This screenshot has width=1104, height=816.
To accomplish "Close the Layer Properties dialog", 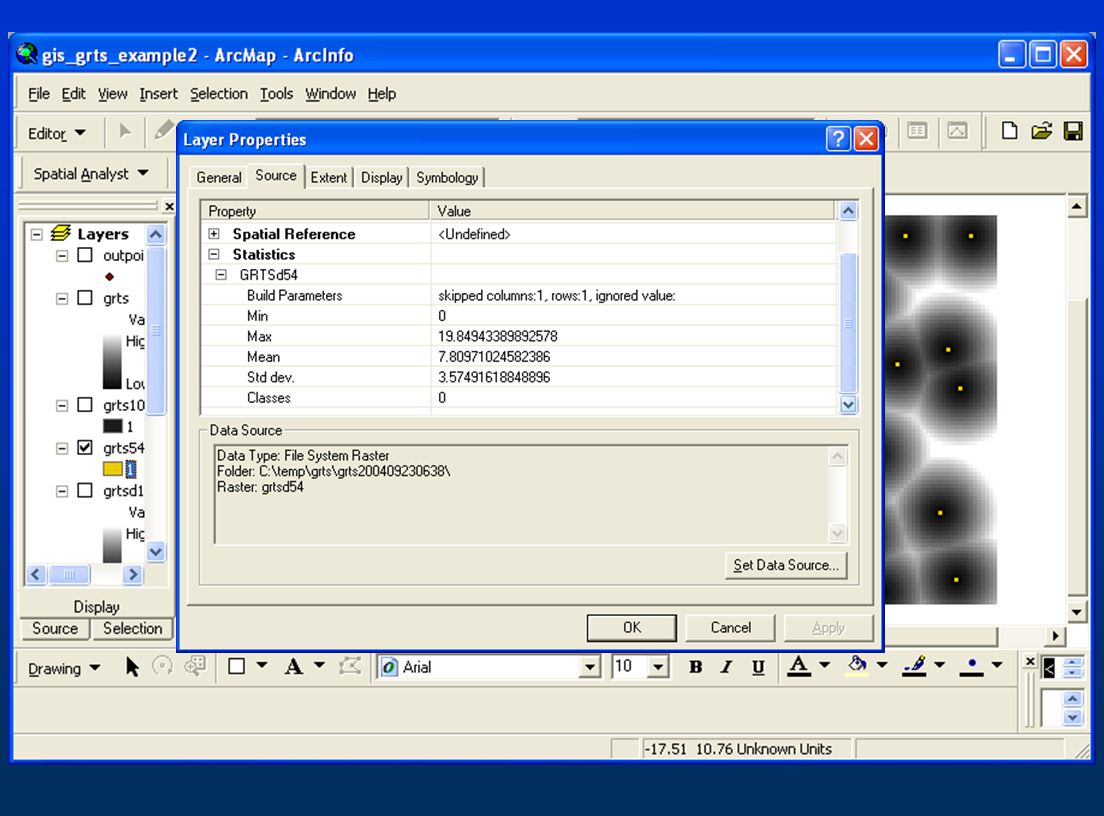I will click(x=866, y=139).
